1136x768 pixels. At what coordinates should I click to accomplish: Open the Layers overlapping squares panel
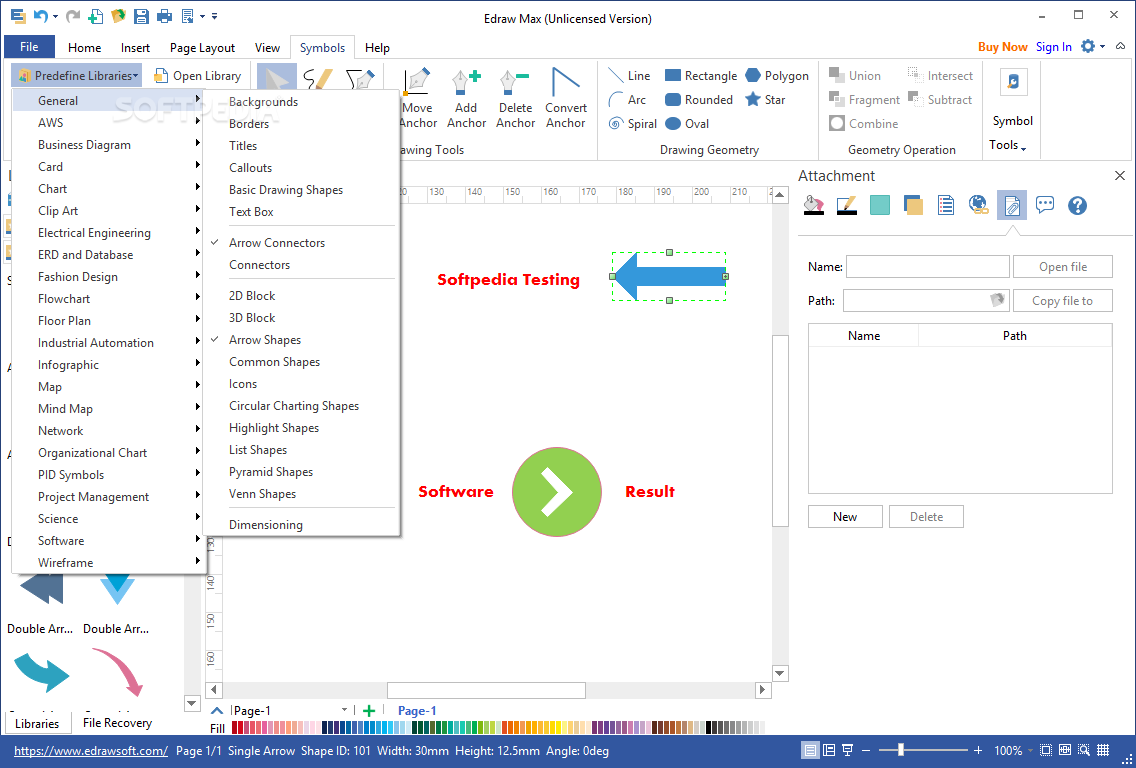coord(913,206)
